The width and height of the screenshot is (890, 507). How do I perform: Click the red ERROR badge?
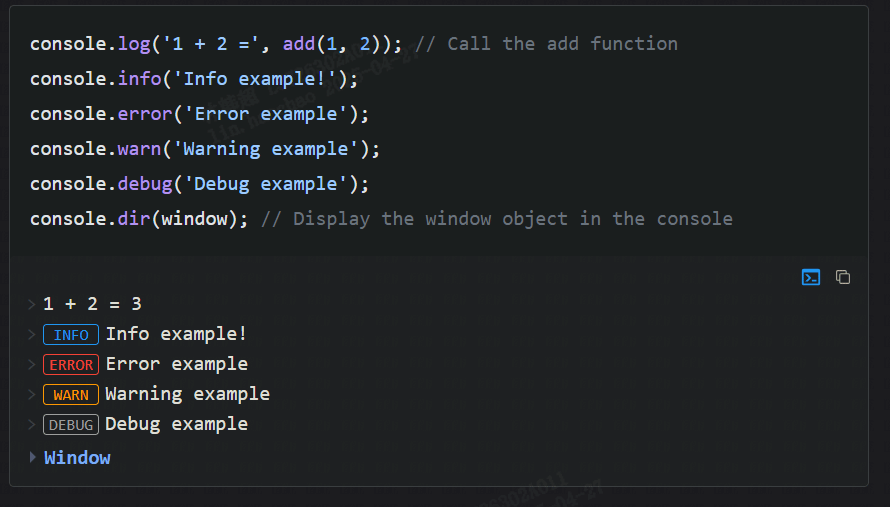click(x=71, y=365)
